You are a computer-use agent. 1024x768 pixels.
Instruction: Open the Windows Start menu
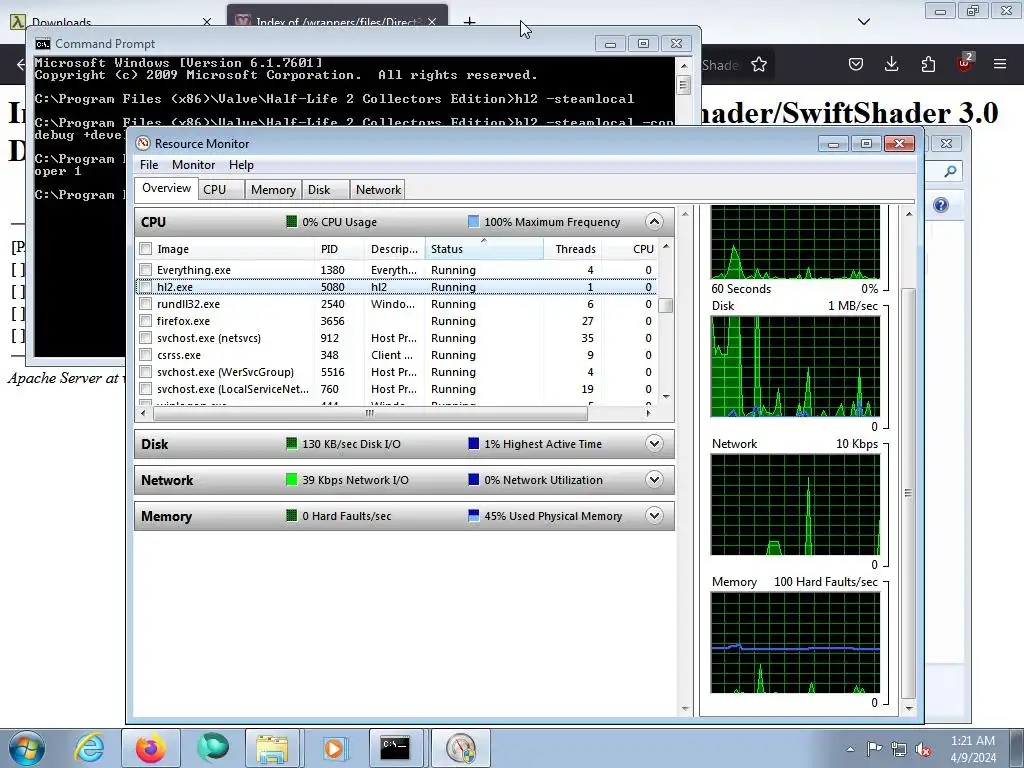pyautogui.click(x=26, y=748)
